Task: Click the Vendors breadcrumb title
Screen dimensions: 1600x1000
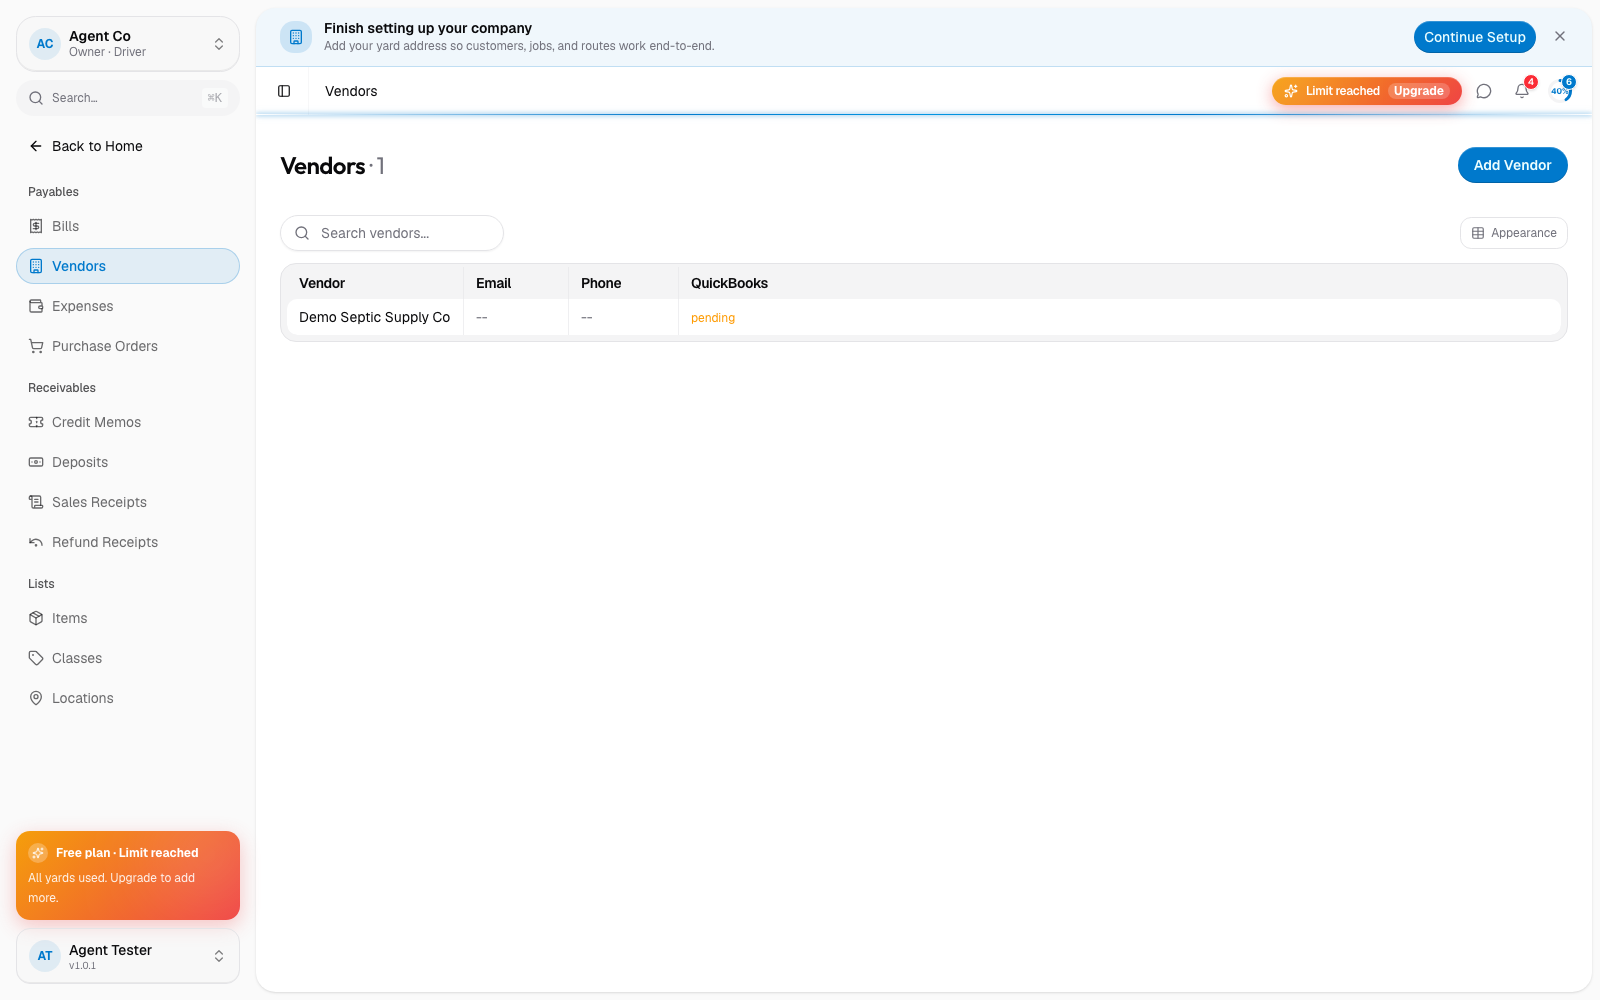Action: 351,91
